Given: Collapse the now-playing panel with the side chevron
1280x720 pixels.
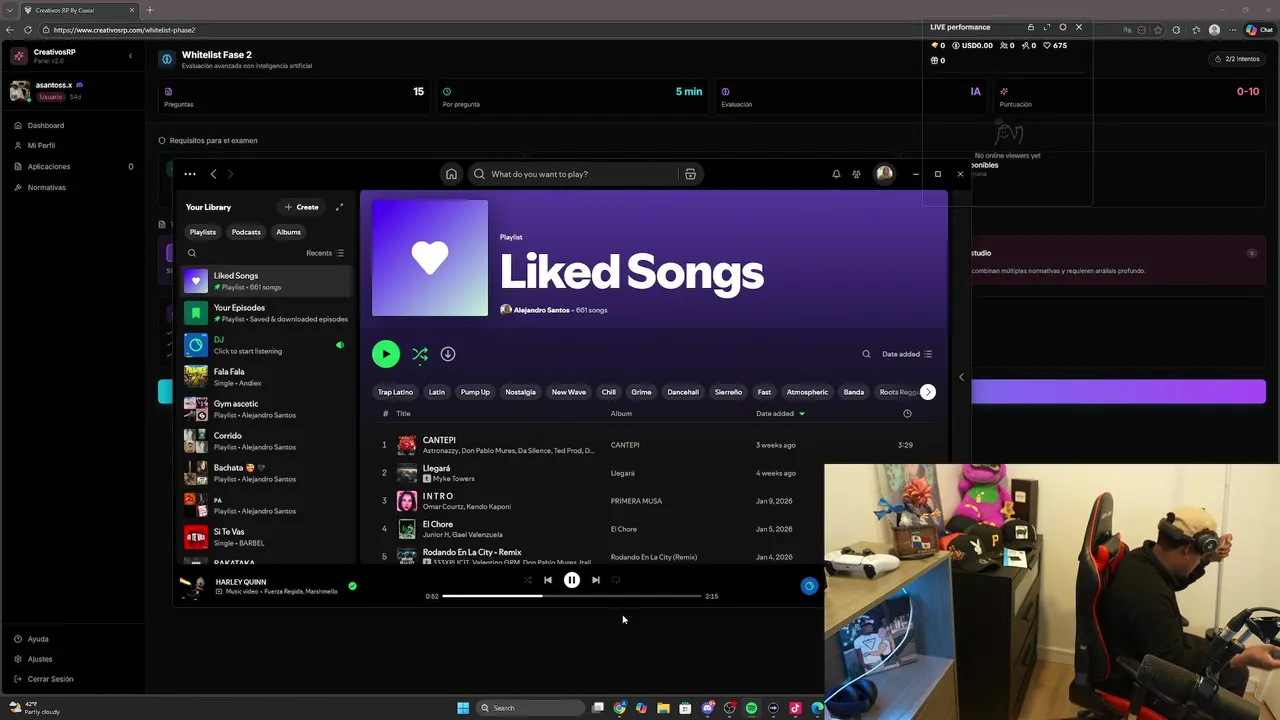Looking at the screenshot, I should tap(961, 377).
